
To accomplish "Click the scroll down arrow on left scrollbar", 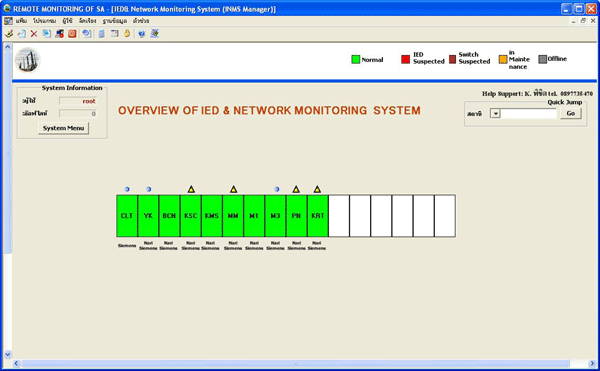I will pyautogui.click(x=8, y=354).
